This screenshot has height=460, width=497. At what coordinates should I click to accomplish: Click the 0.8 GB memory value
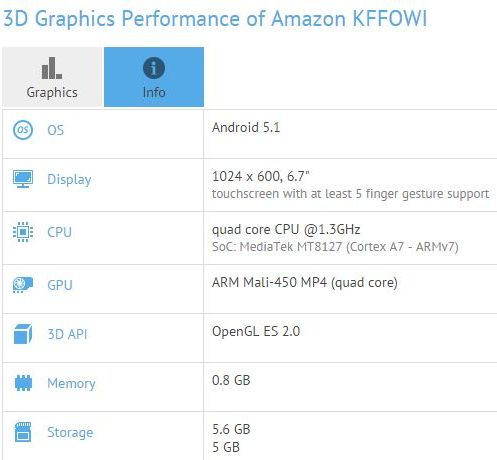[x=231, y=380]
